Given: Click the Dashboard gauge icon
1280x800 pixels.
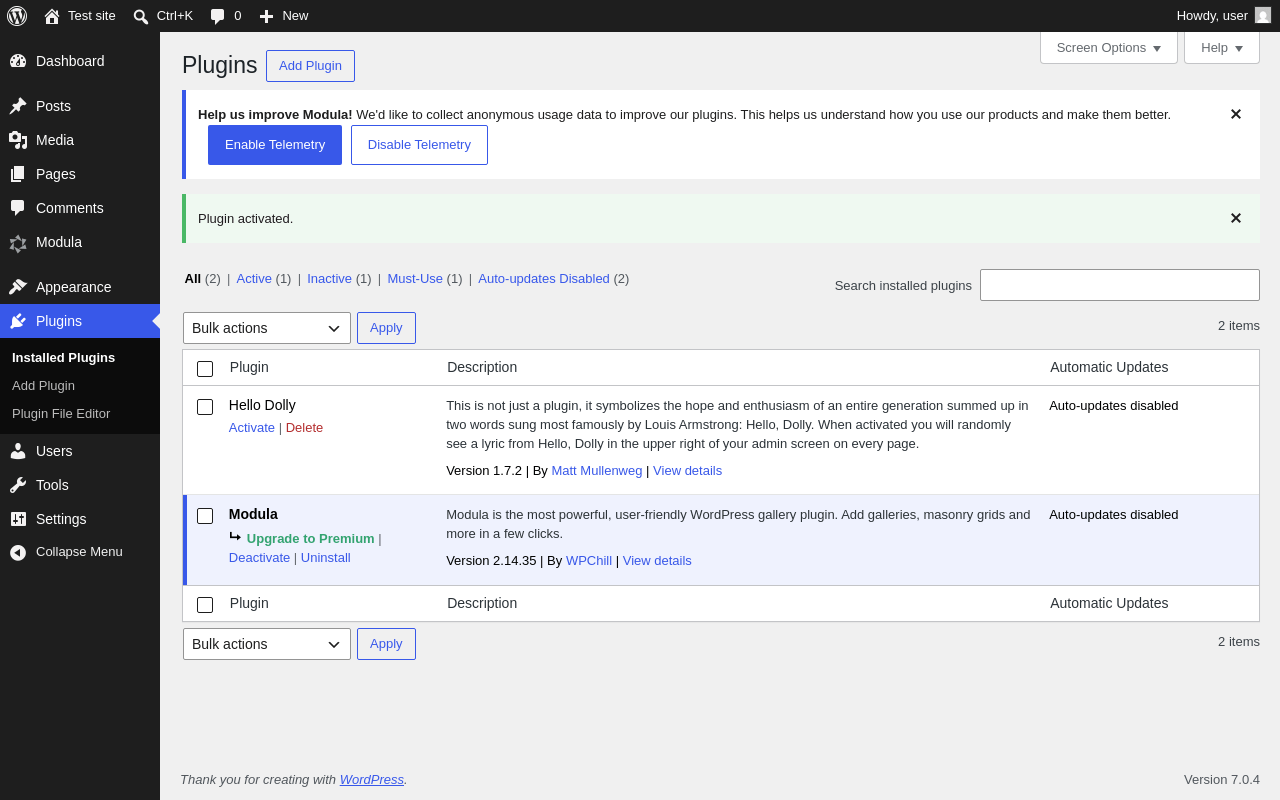Looking at the screenshot, I should click(18, 61).
